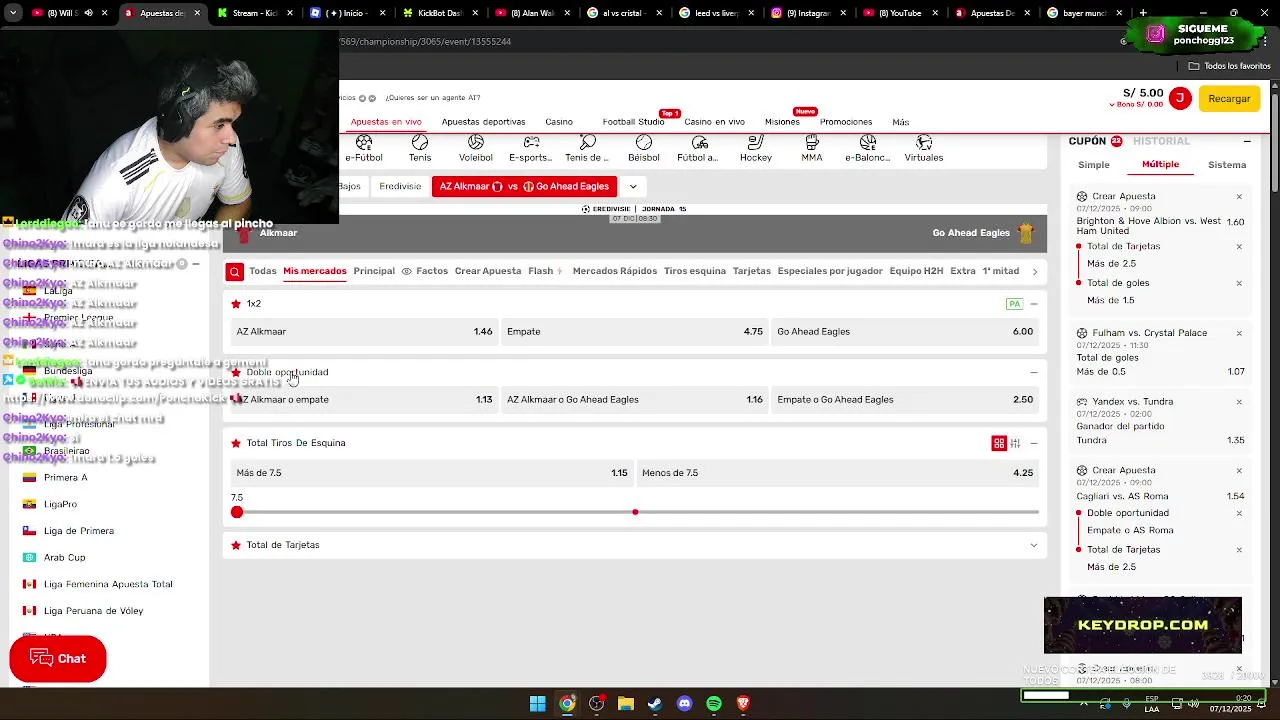Open the Windows Start menu

coord(538,704)
